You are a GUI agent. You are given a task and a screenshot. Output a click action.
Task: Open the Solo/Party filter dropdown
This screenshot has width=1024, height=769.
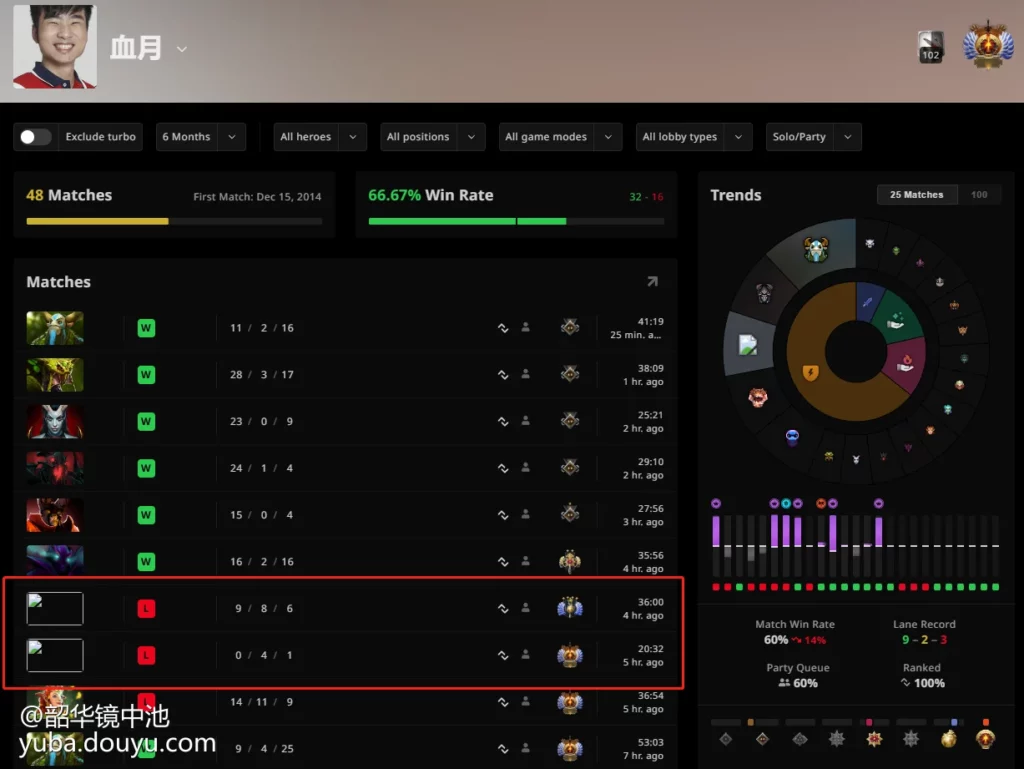[x=814, y=137]
